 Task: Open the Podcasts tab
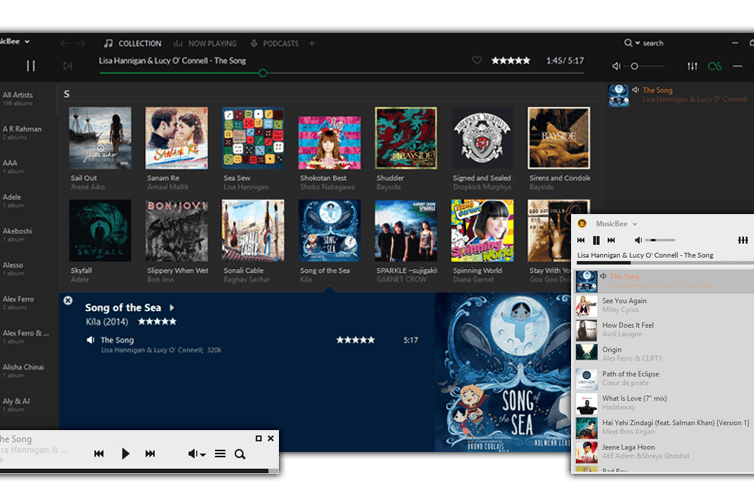coord(275,43)
